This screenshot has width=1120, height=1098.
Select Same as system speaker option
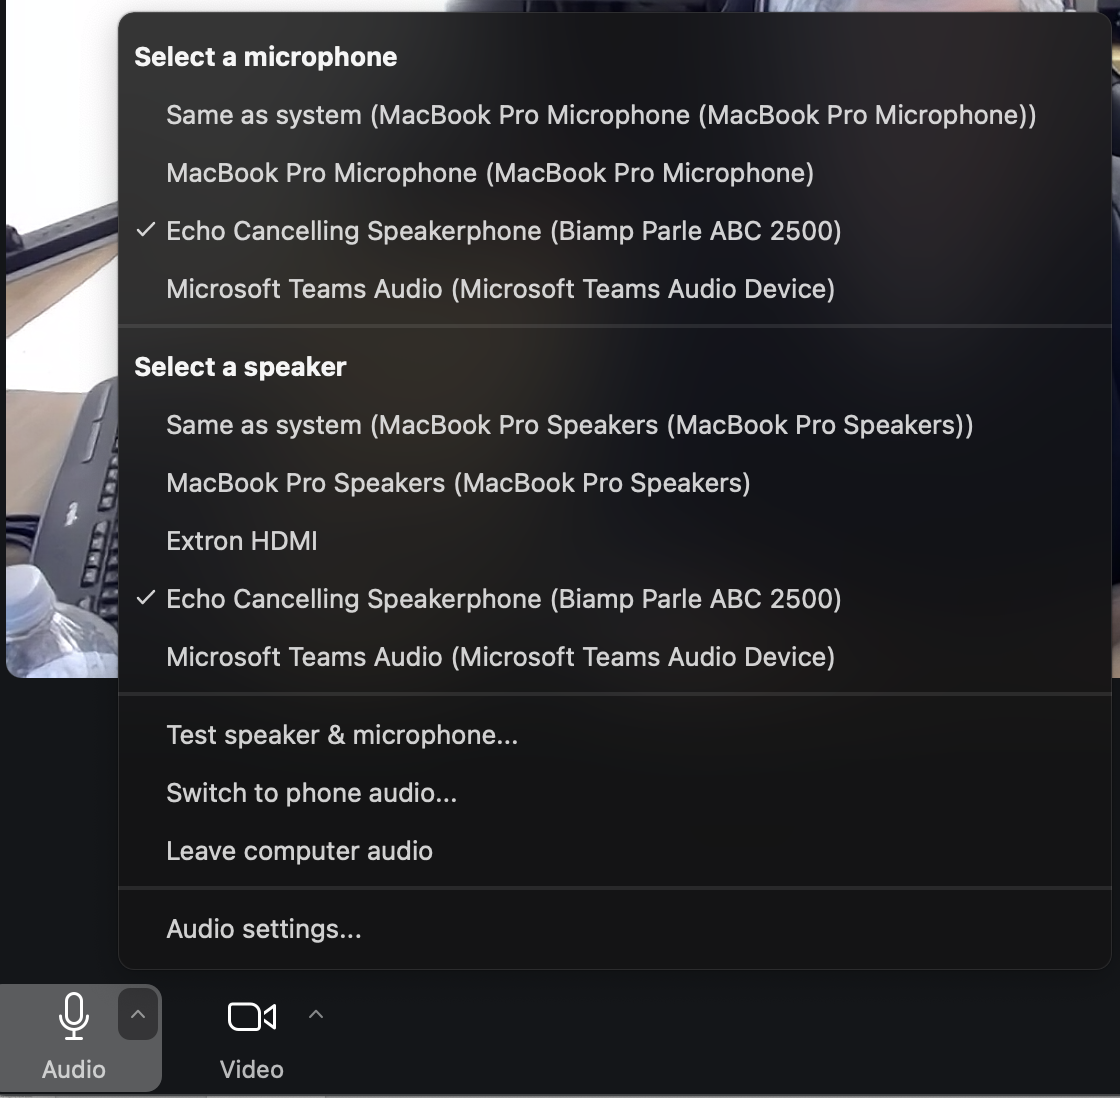(x=614, y=425)
